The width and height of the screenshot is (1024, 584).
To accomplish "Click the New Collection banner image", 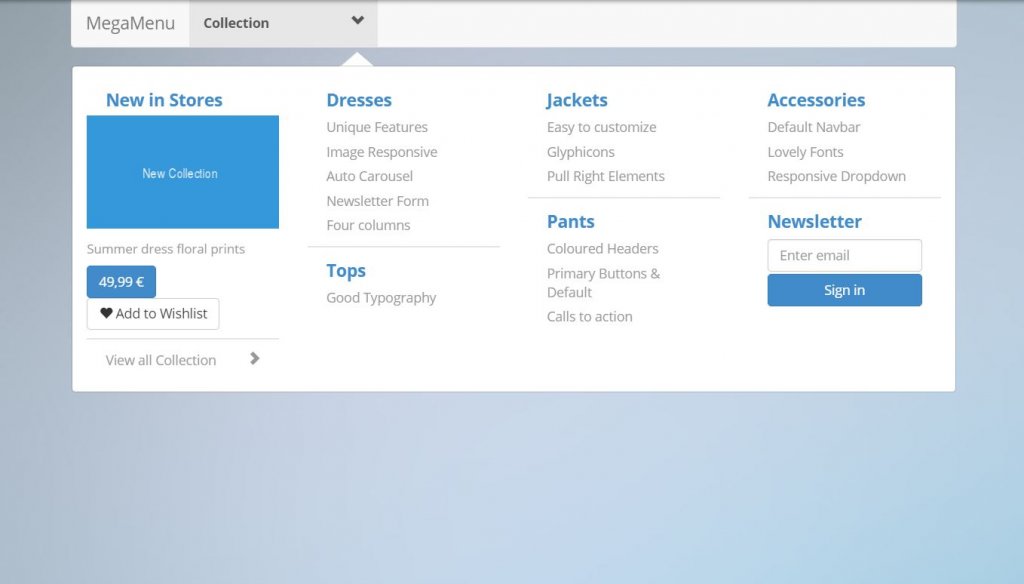I will coord(183,172).
